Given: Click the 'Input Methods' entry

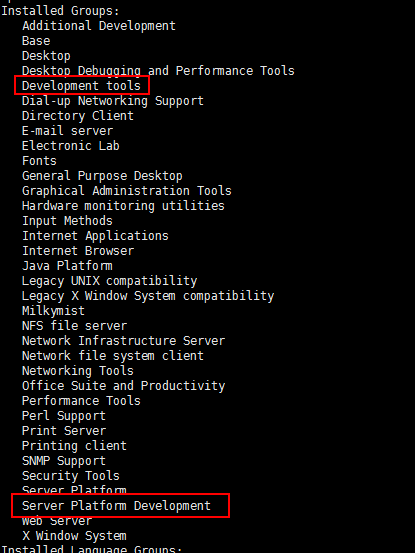Looking at the screenshot, I should coord(67,221).
